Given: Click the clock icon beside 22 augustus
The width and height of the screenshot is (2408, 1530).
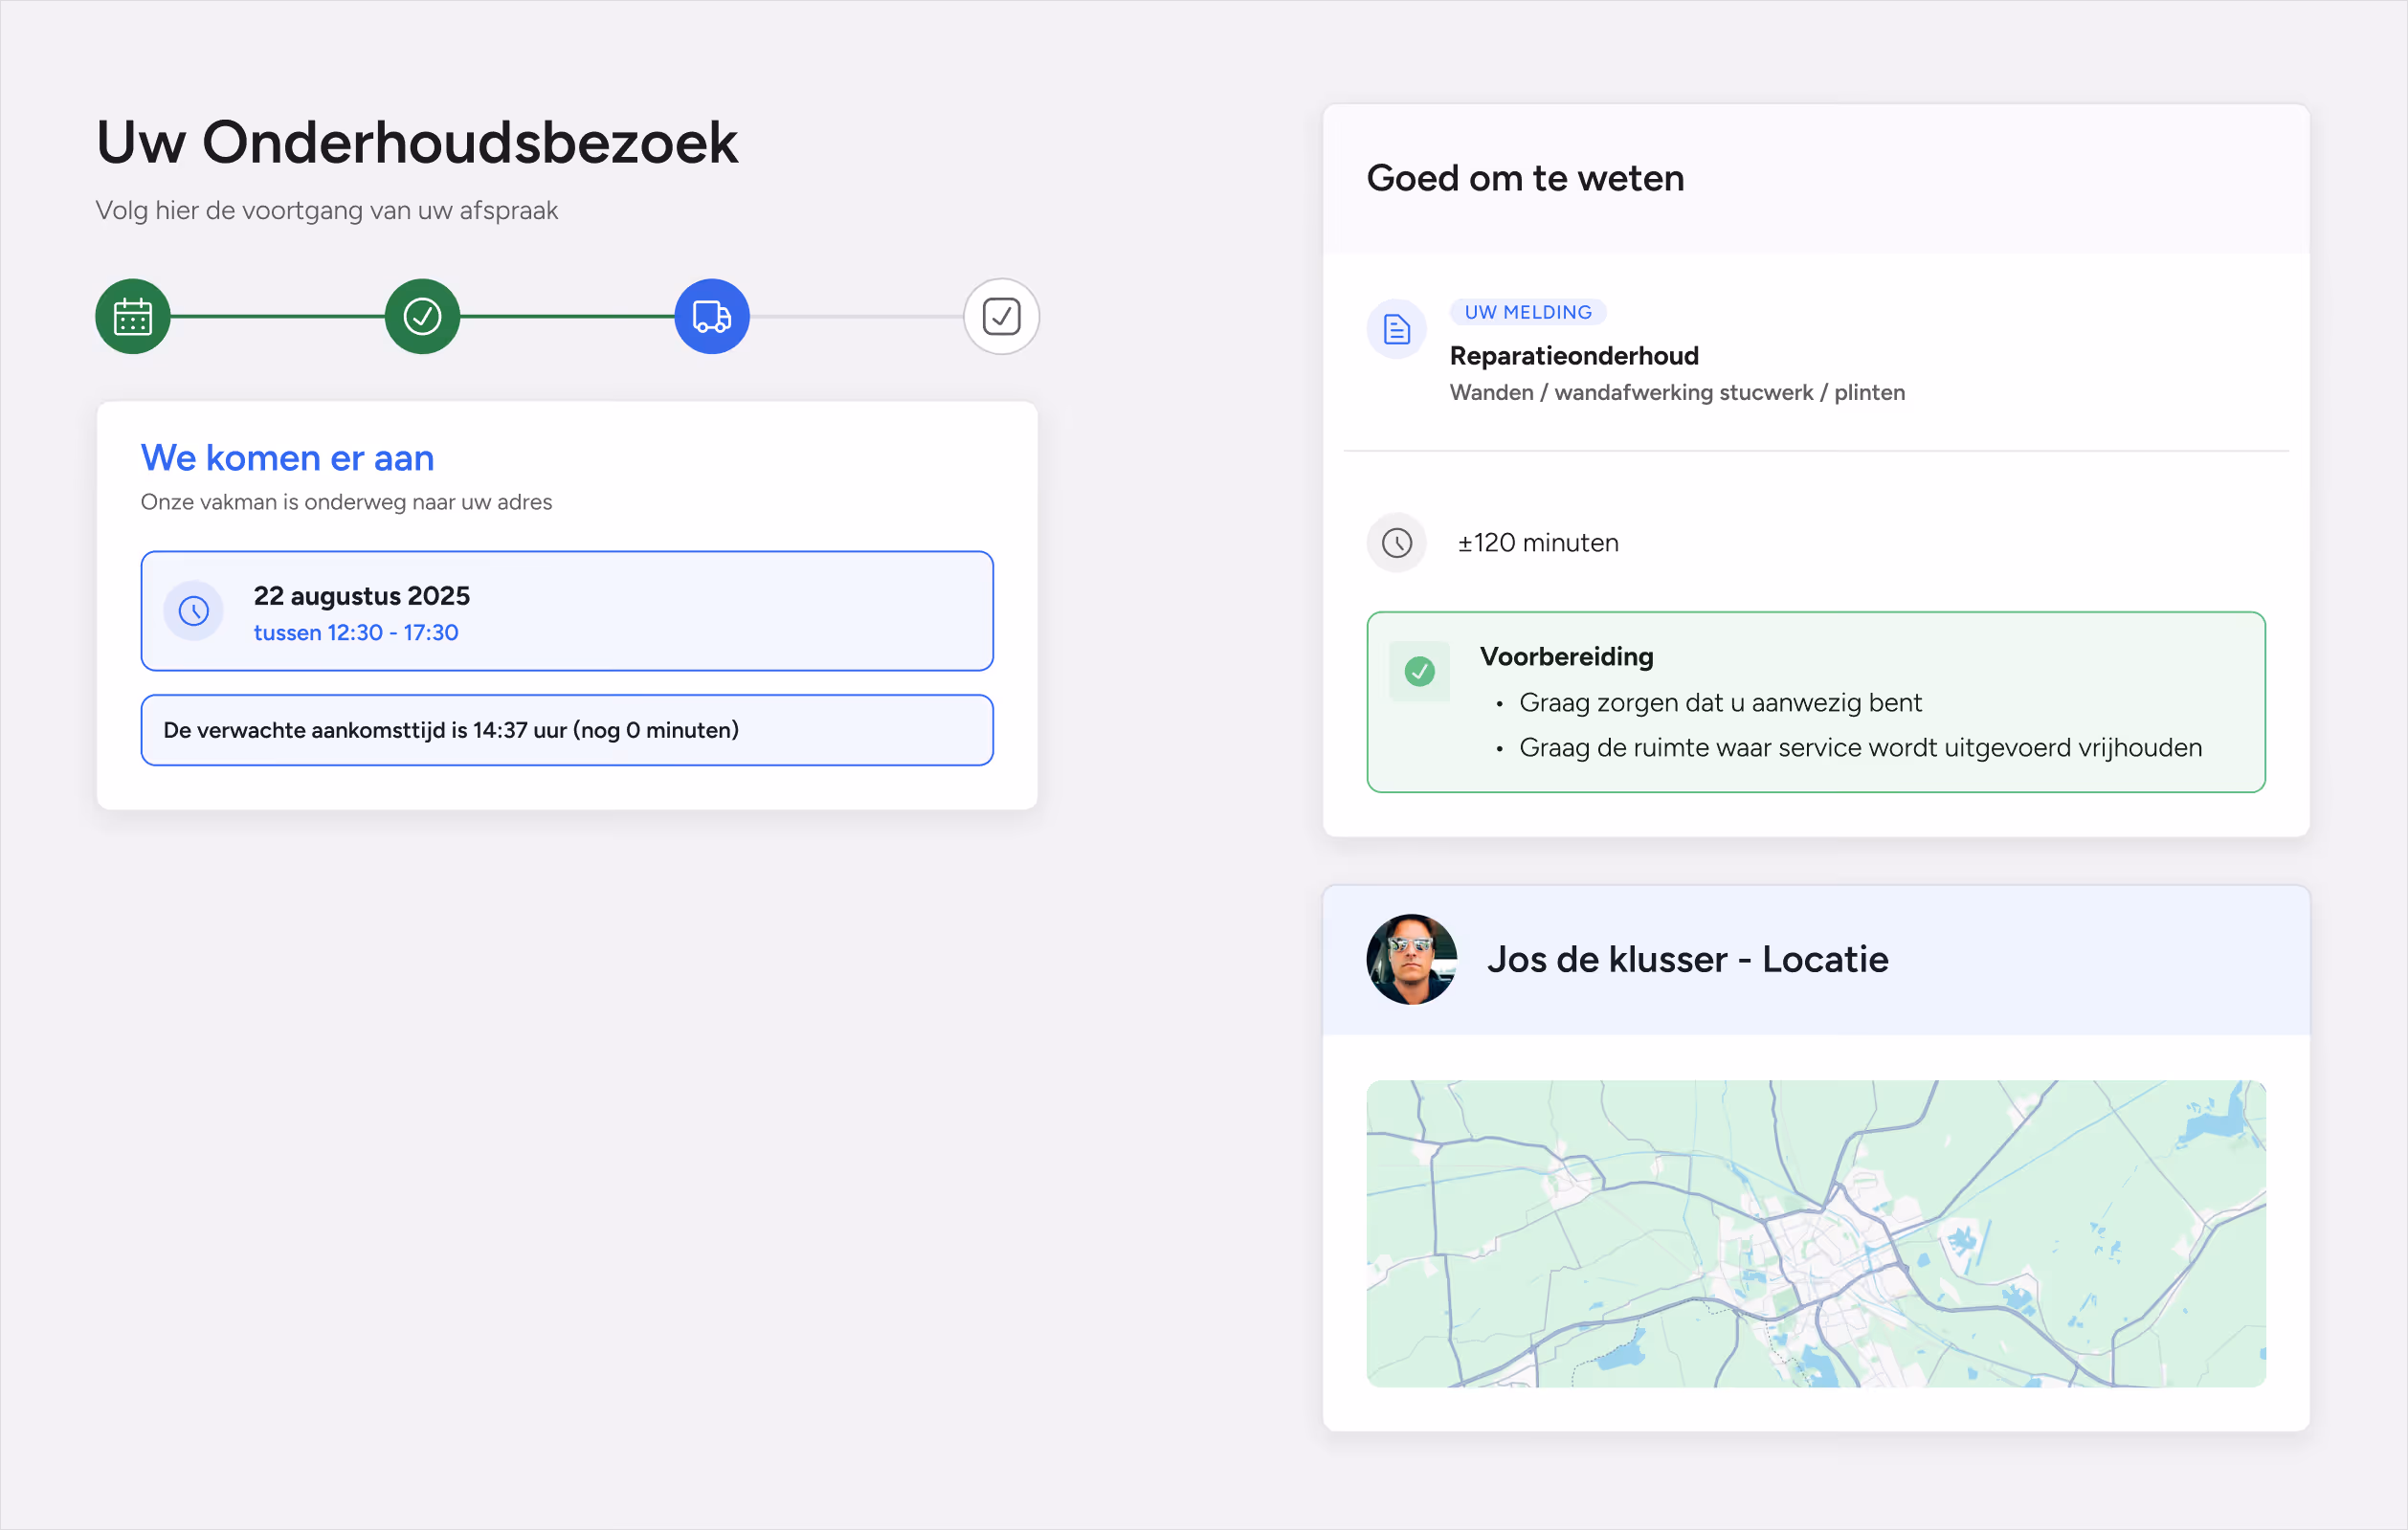Looking at the screenshot, I should (x=194, y=610).
